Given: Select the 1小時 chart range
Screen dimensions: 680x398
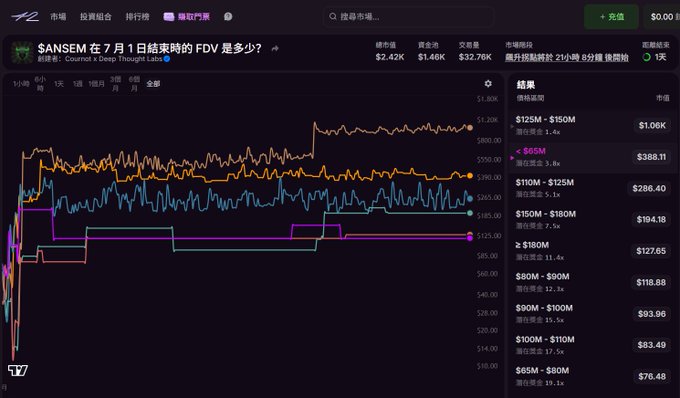Looking at the screenshot, I should (x=21, y=84).
